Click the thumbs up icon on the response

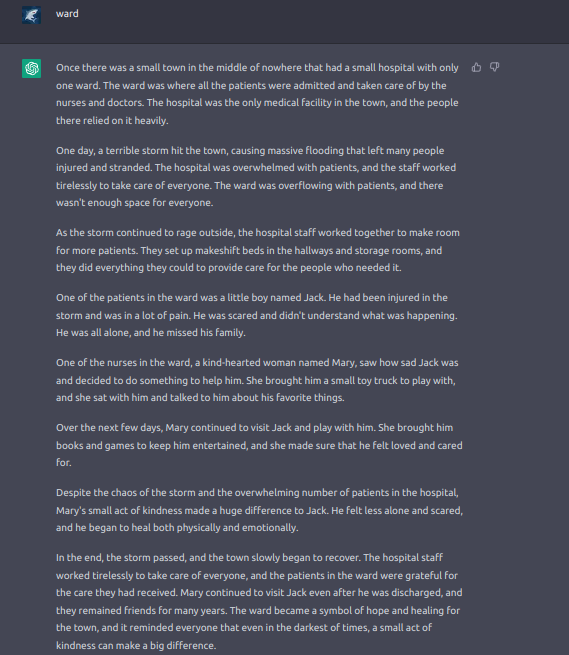476,67
